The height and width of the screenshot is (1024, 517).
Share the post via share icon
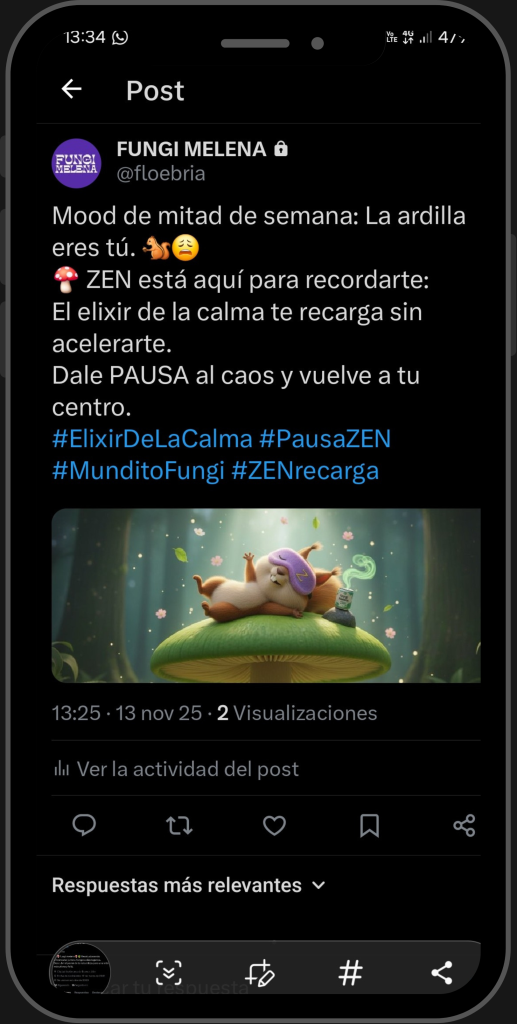(x=464, y=825)
